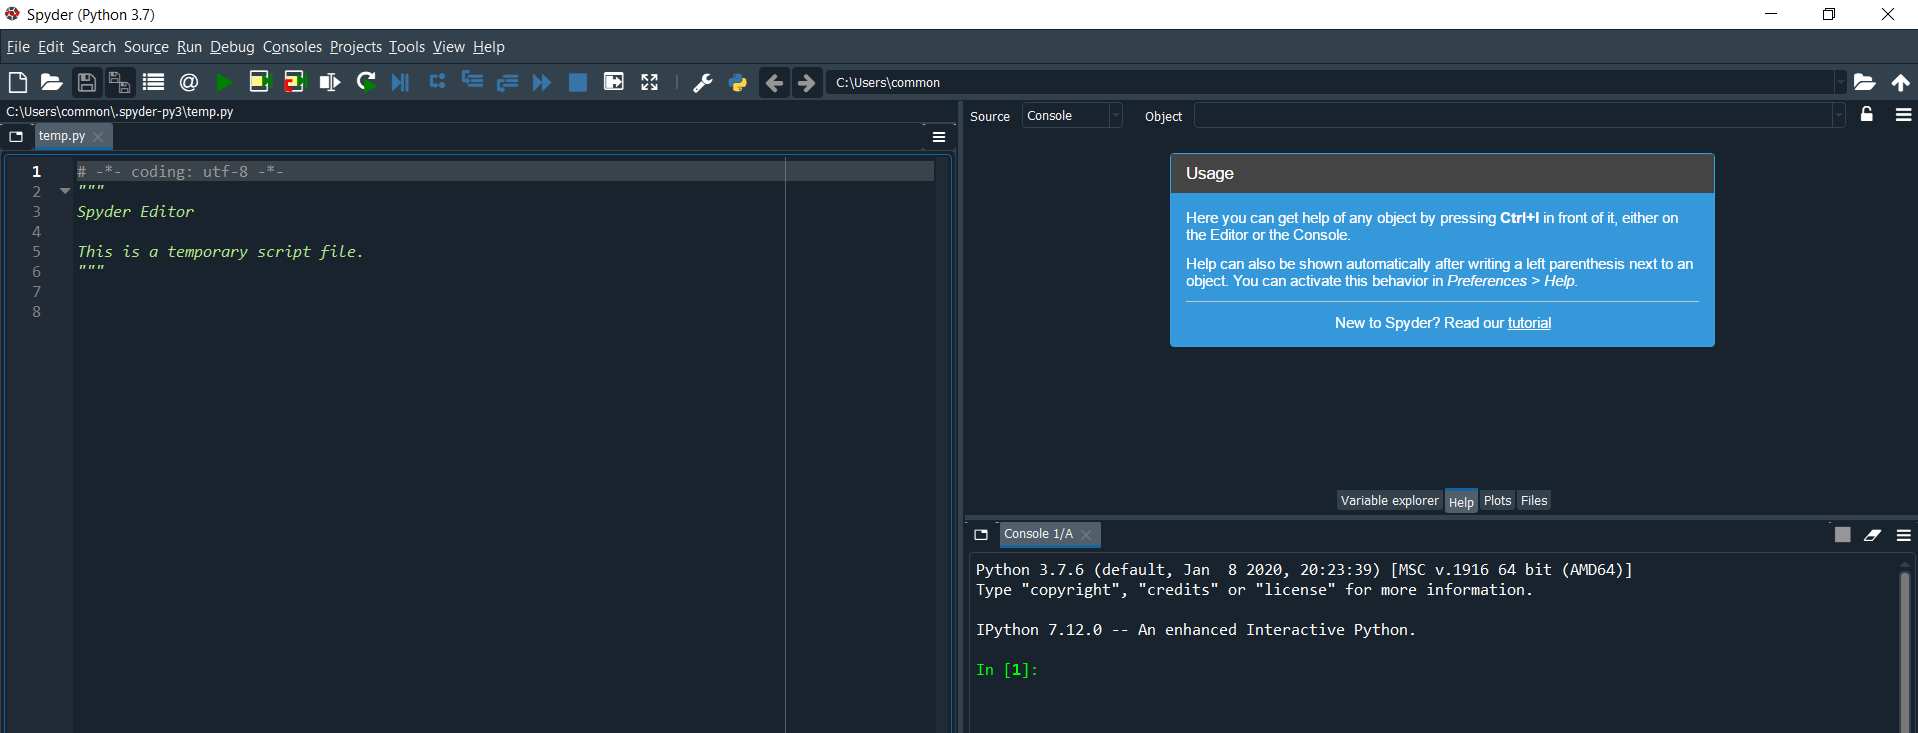Clear console variables with the eraser icon
Image resolution: width=1918 pixels, height=733 pixels.
coord(1873,535)
